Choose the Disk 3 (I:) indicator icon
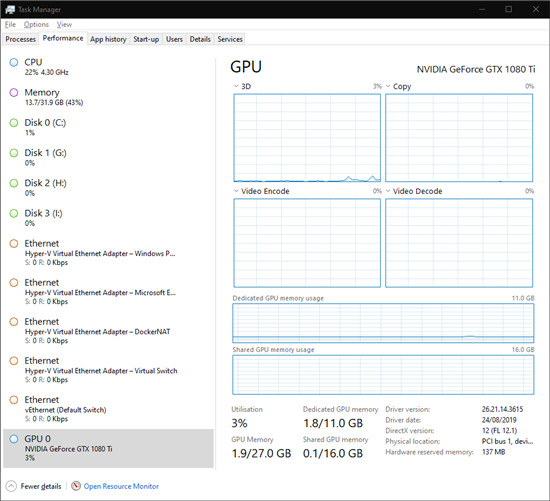Screen dimensions: 550x501 click(14, 213)
